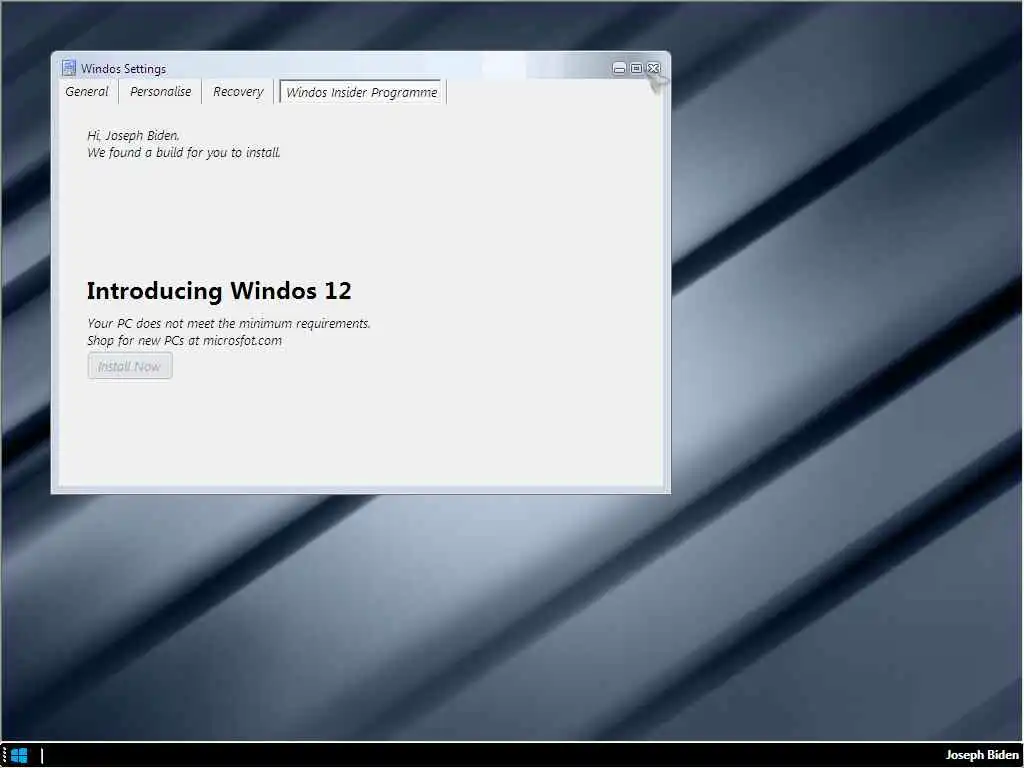This screenshot has height=768, width=1024.
Task: Switch to the Personalise tab
Action: click(x=161, y=91)
